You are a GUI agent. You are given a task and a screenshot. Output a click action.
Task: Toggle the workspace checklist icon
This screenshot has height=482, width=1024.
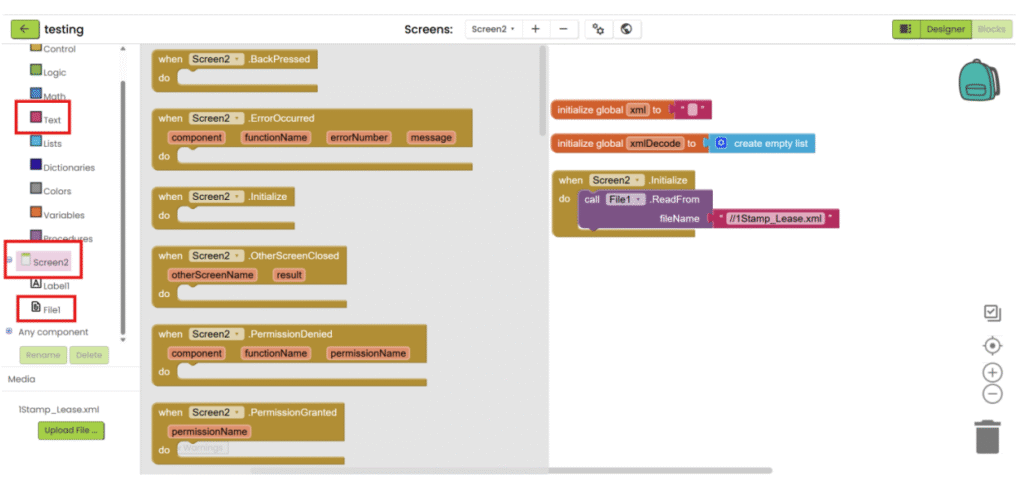[x=992, y=313]
